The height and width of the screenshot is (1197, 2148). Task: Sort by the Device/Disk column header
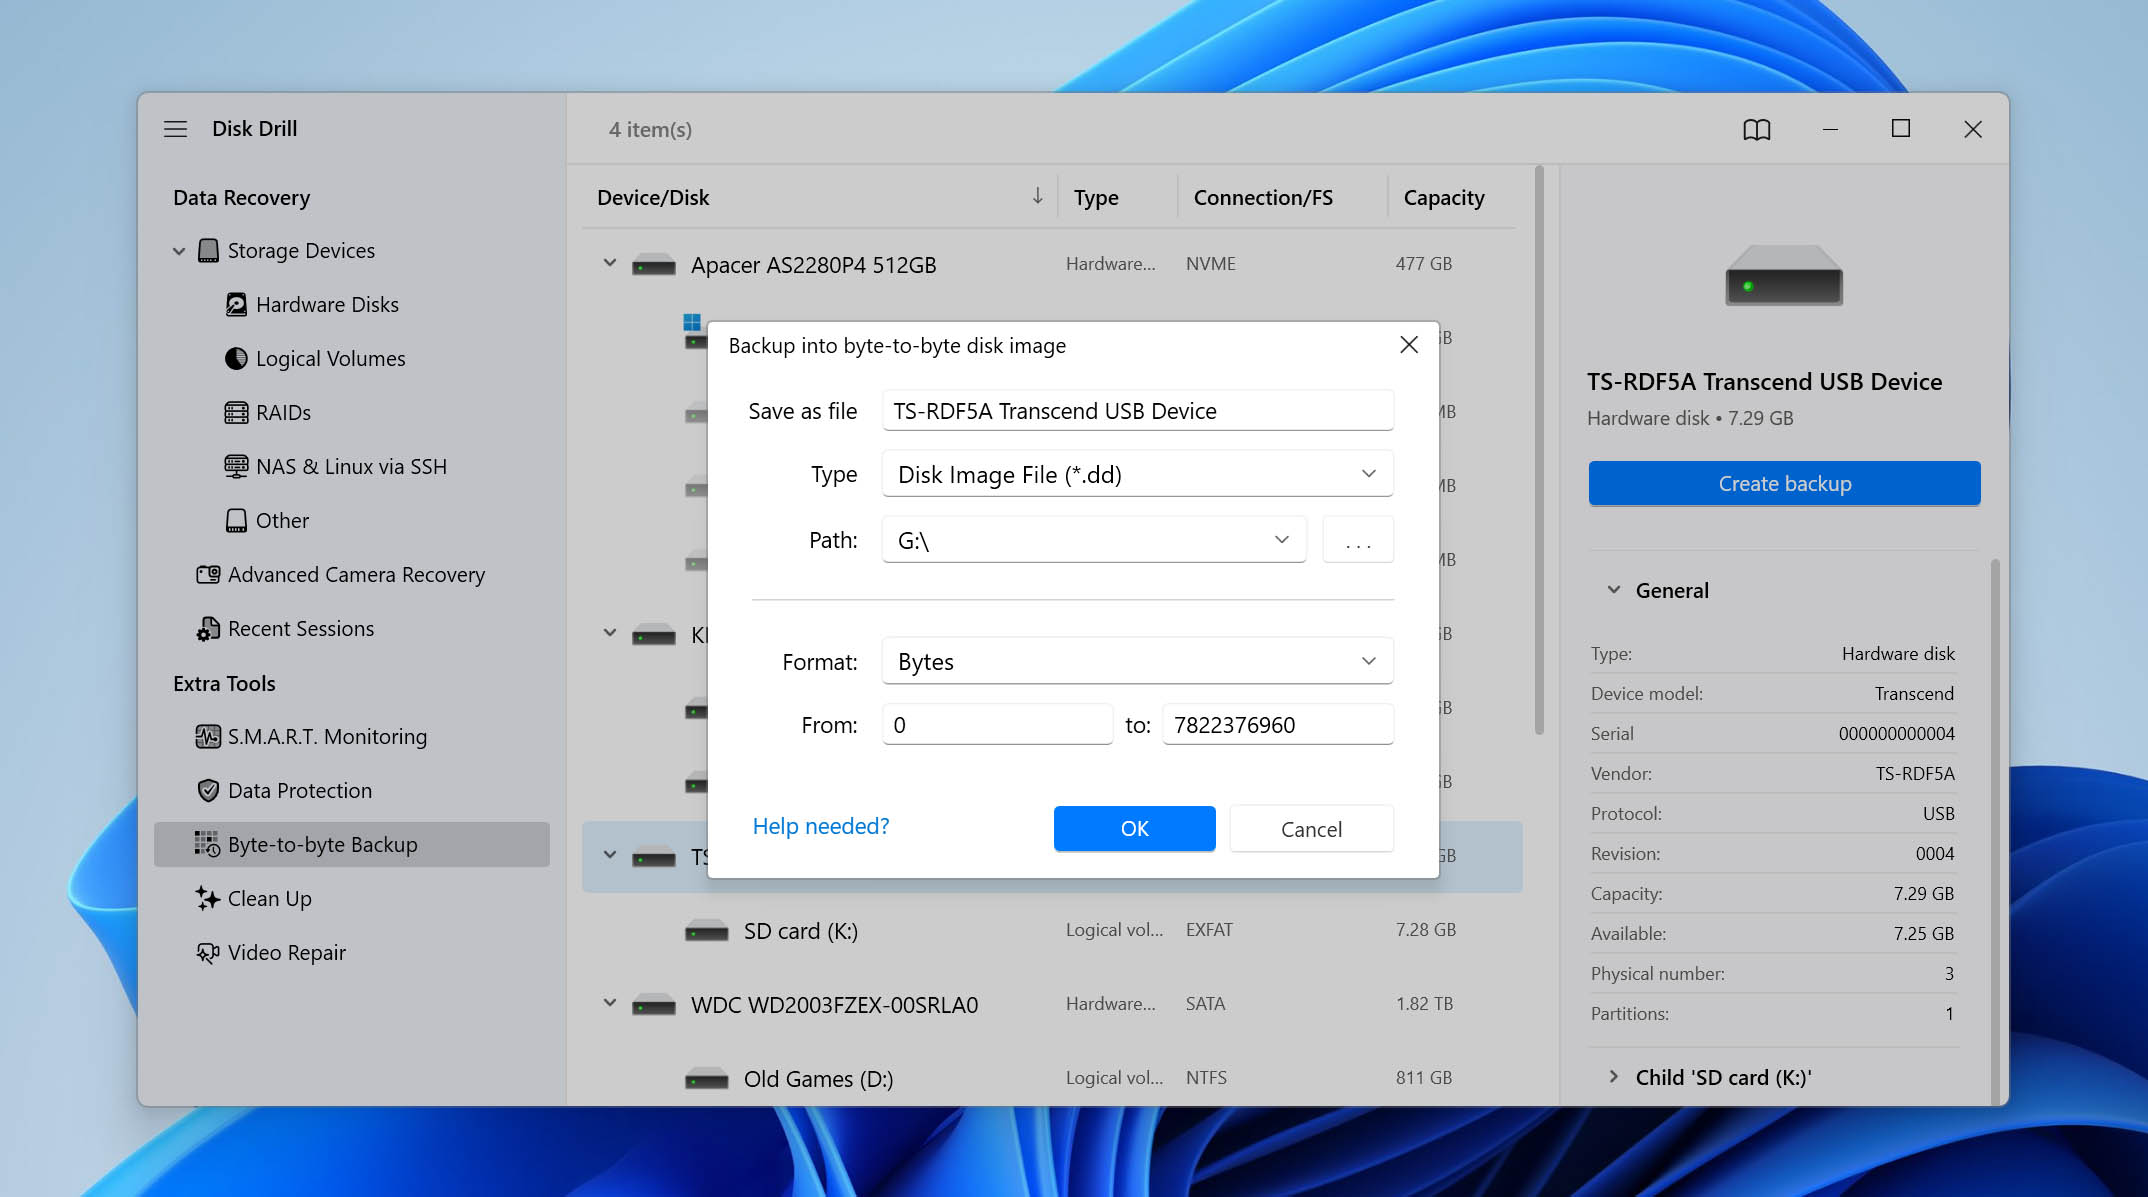(x=820, y=197)
